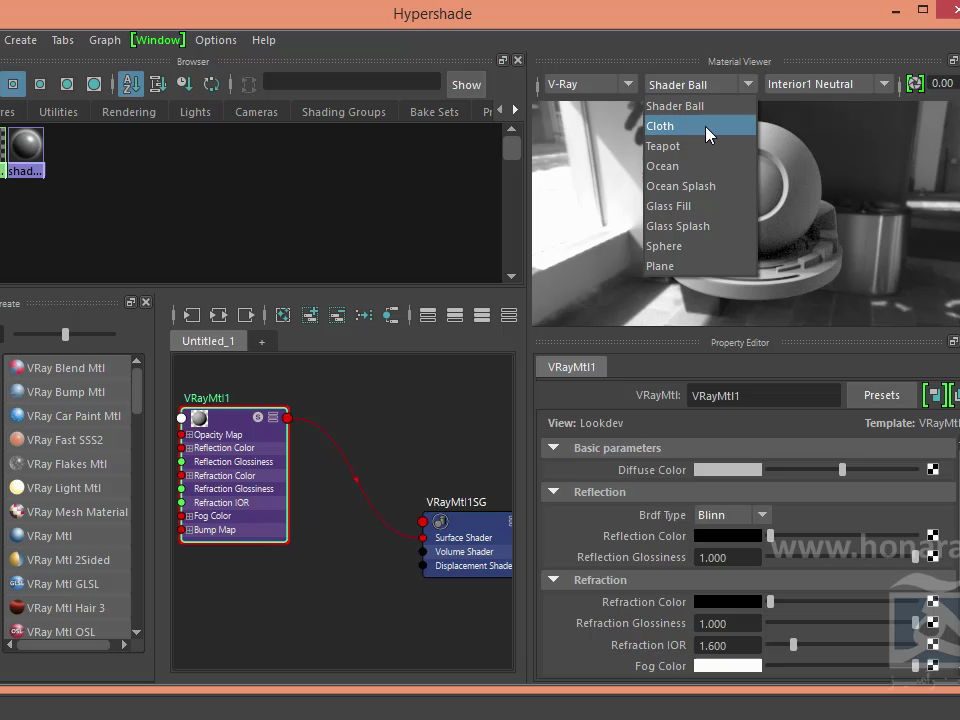Click the swatch icon on the VRayMtl1 node
The width and height of the screenshot is (960, 720).
199,418
